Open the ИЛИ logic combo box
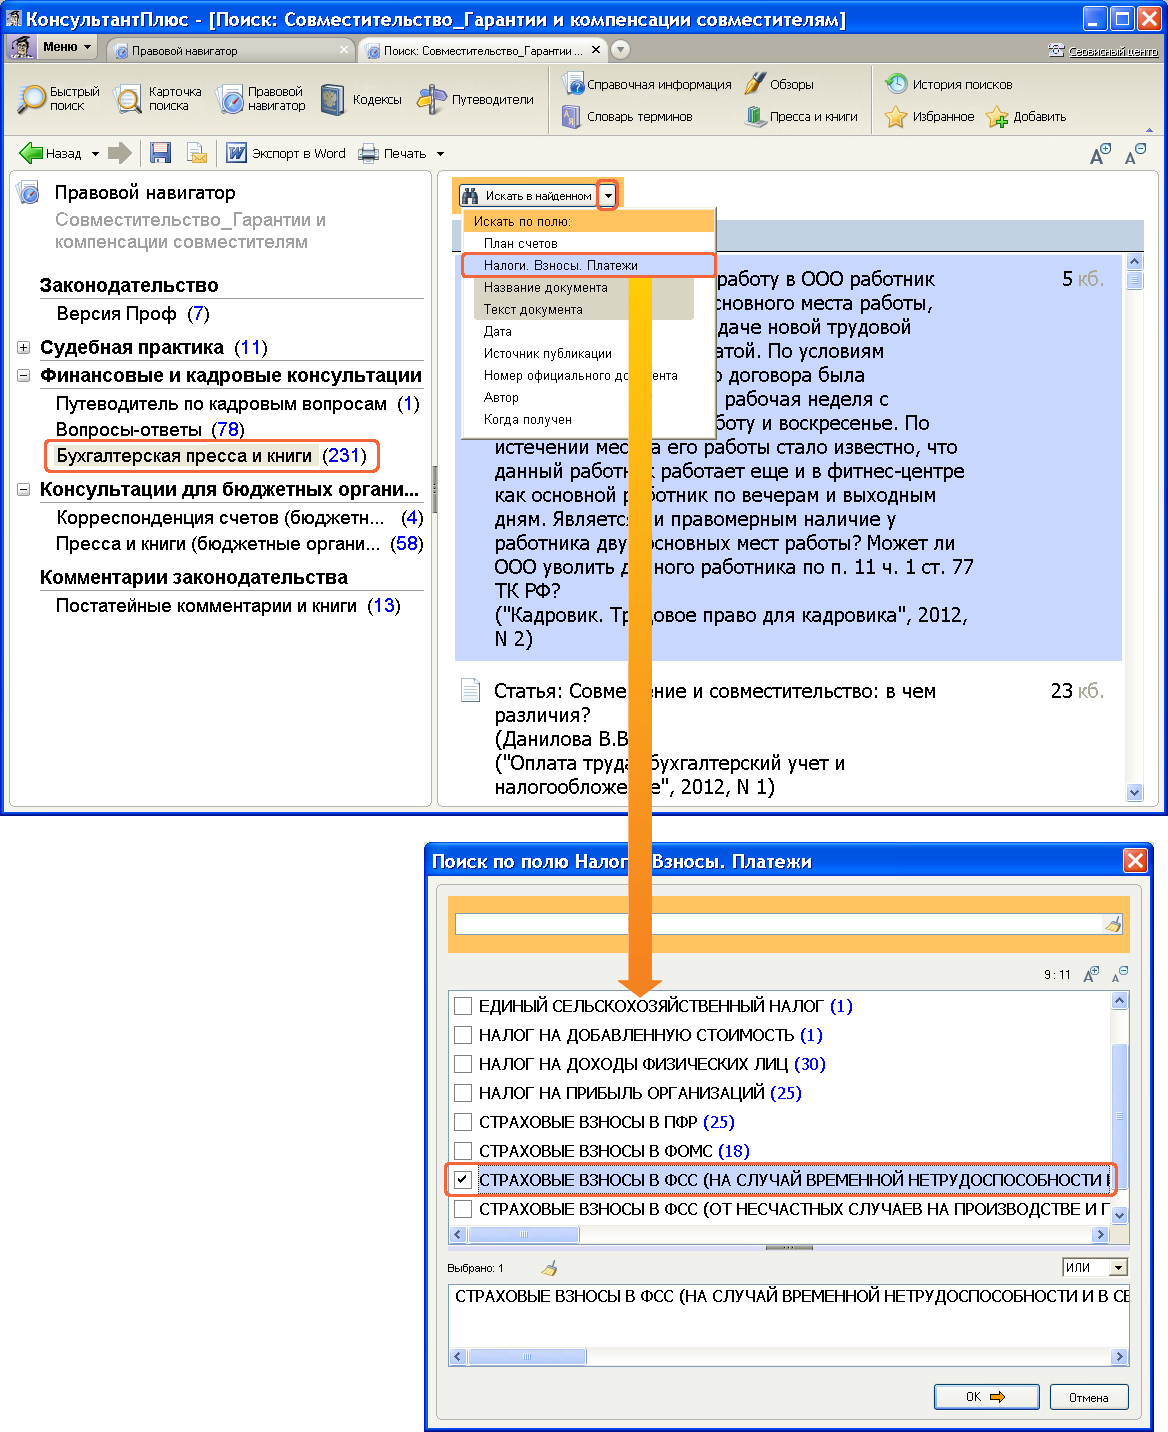Image resolution: width=1168 pixels, height=1432 pixels. 1095,1267
